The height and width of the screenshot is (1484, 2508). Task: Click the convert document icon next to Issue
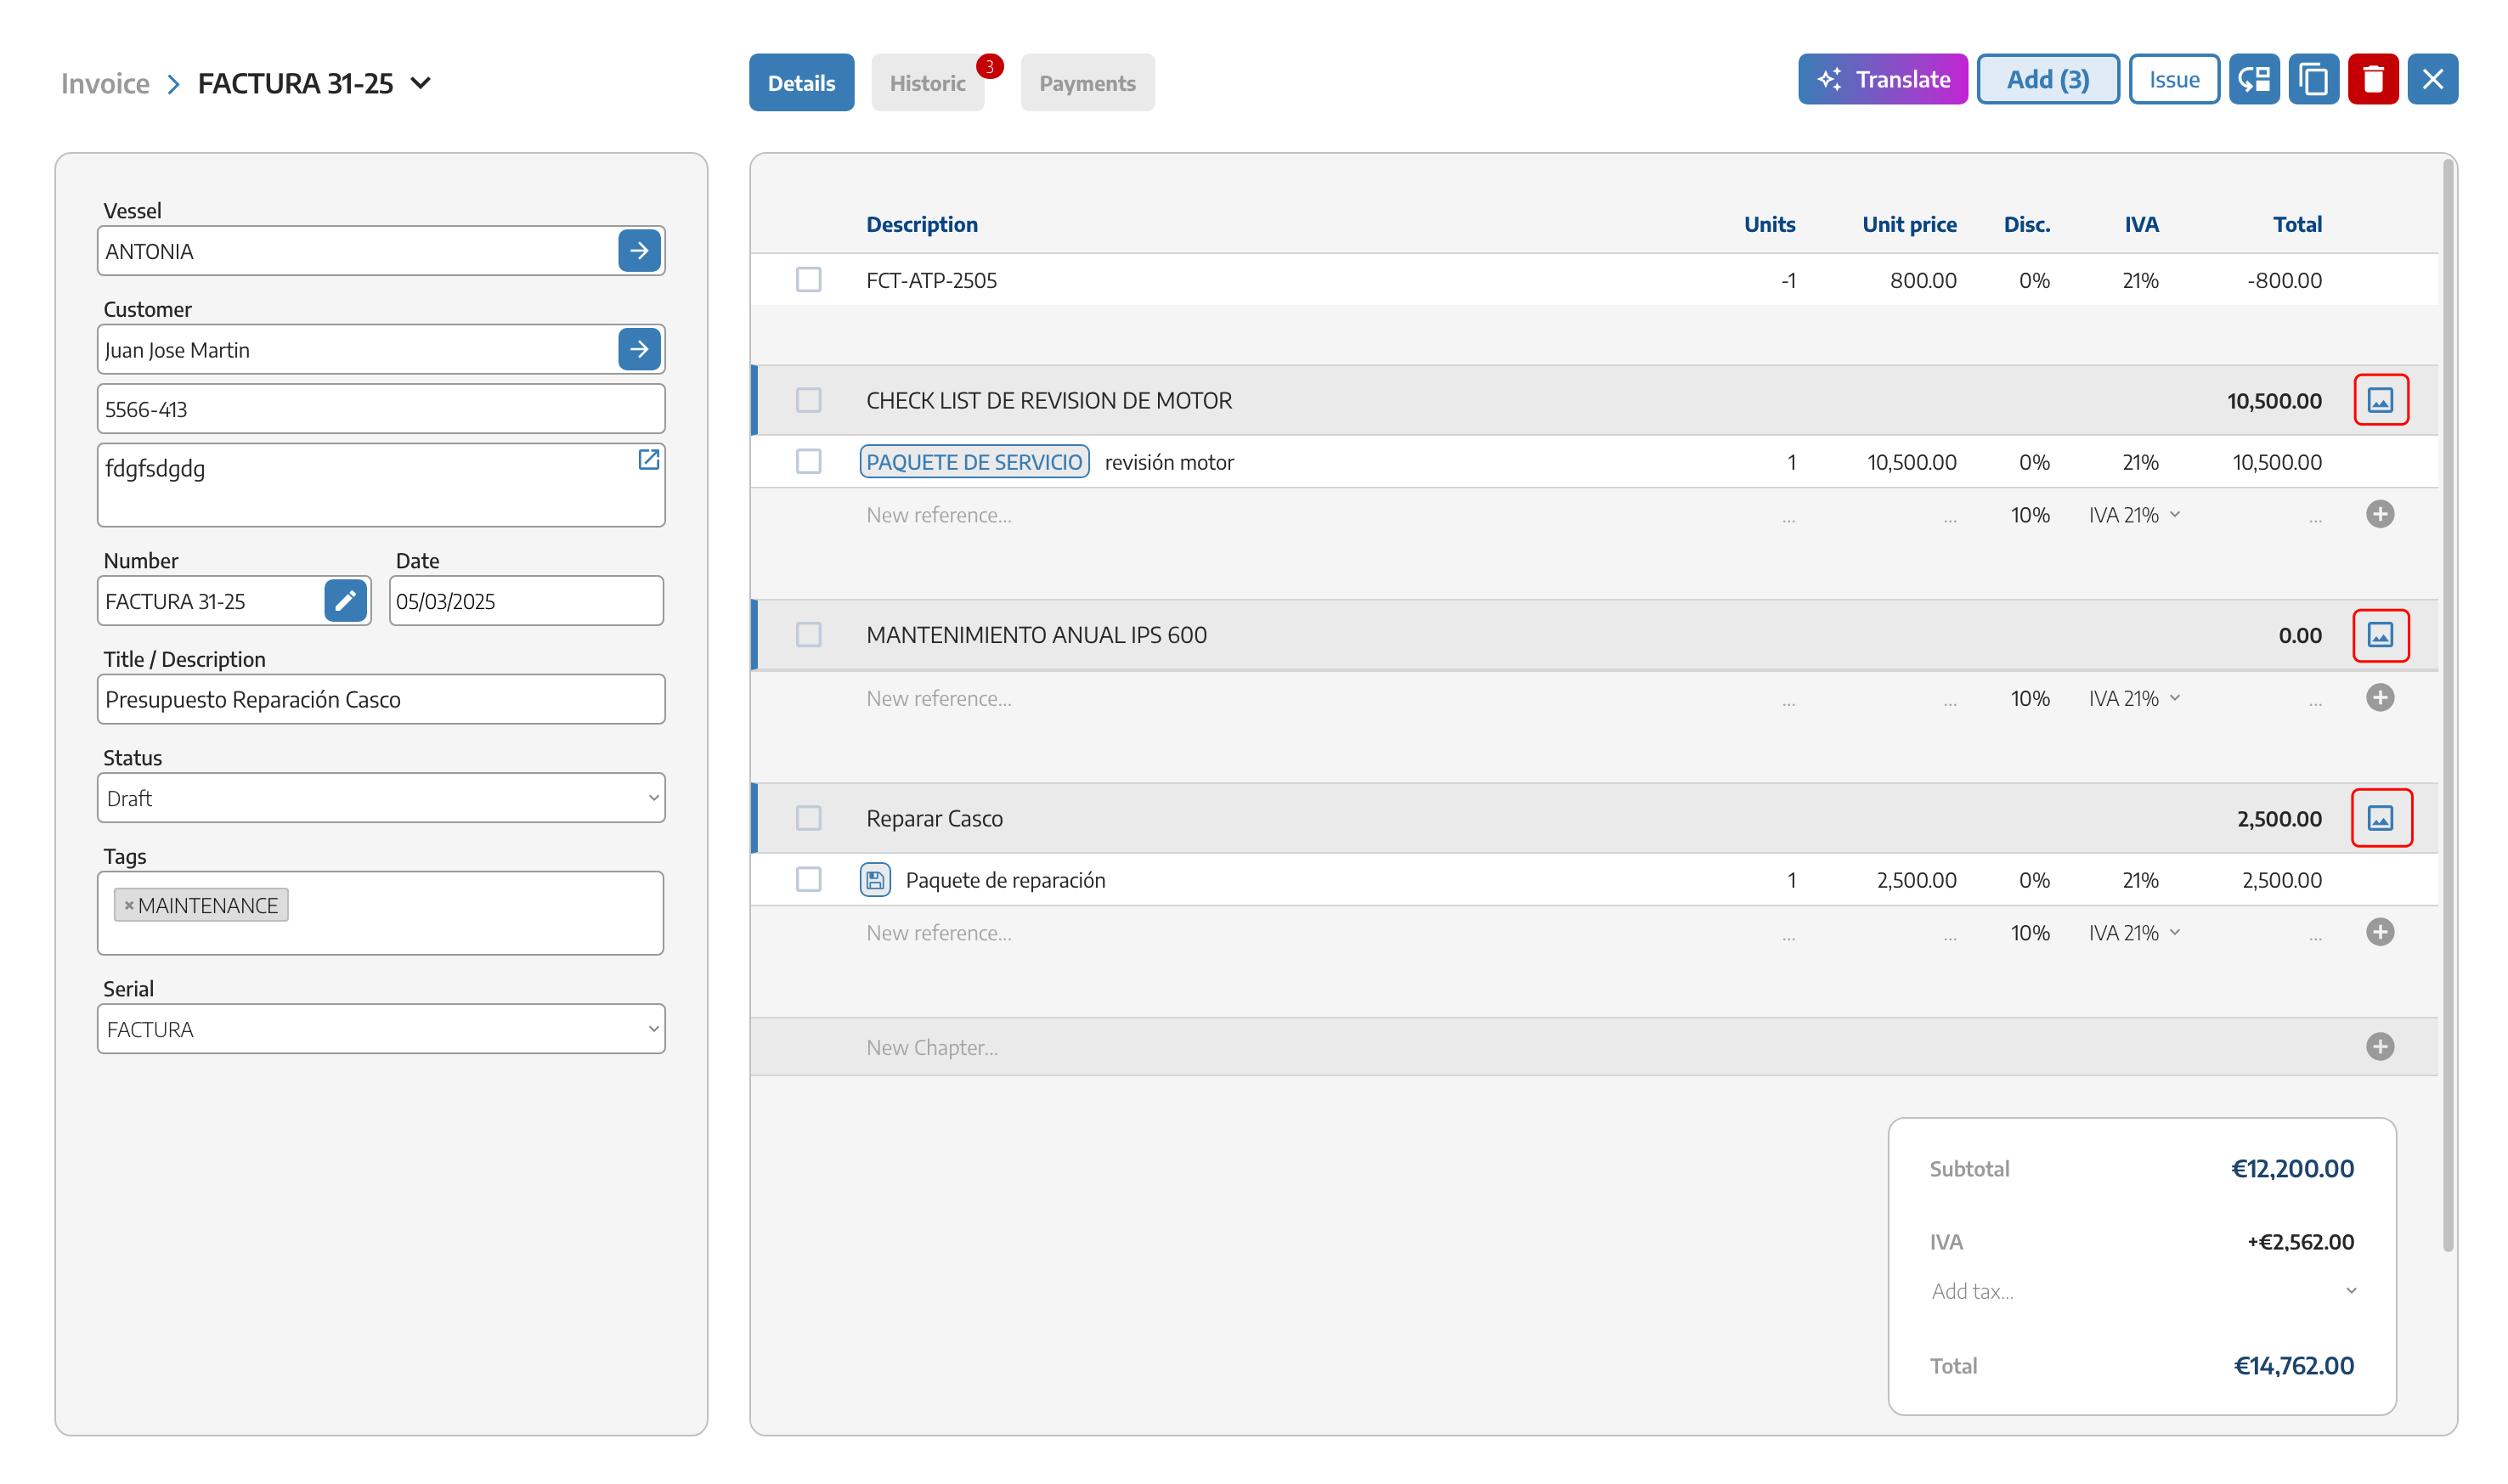tap(2254, 79)
